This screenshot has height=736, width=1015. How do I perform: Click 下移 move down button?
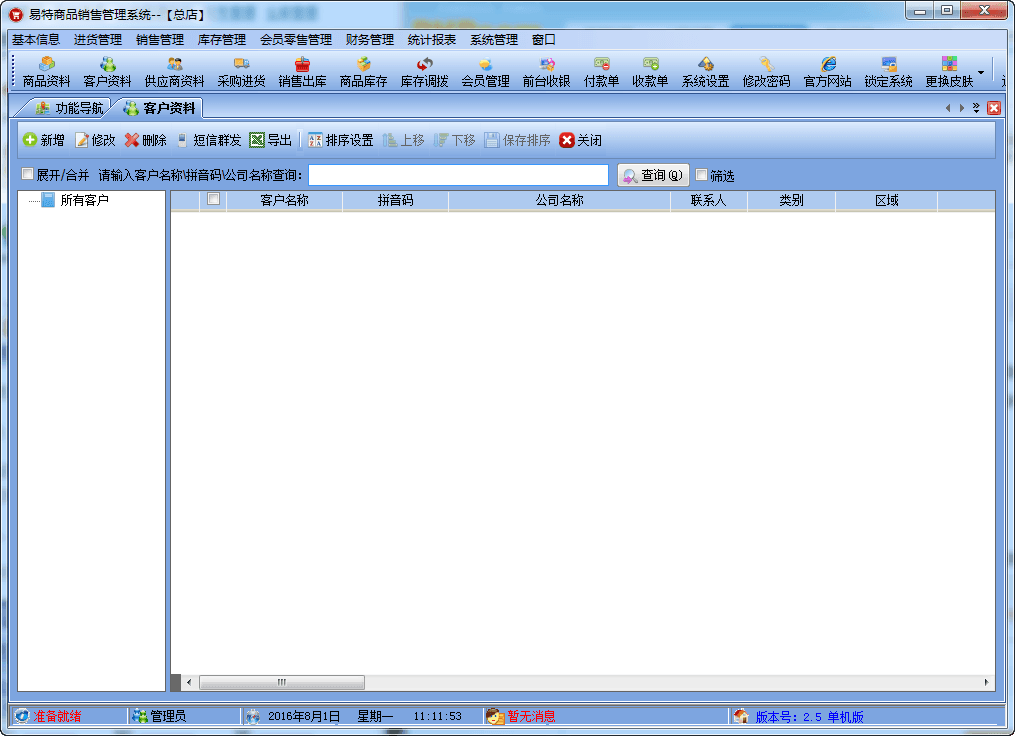tap(454, 140)
